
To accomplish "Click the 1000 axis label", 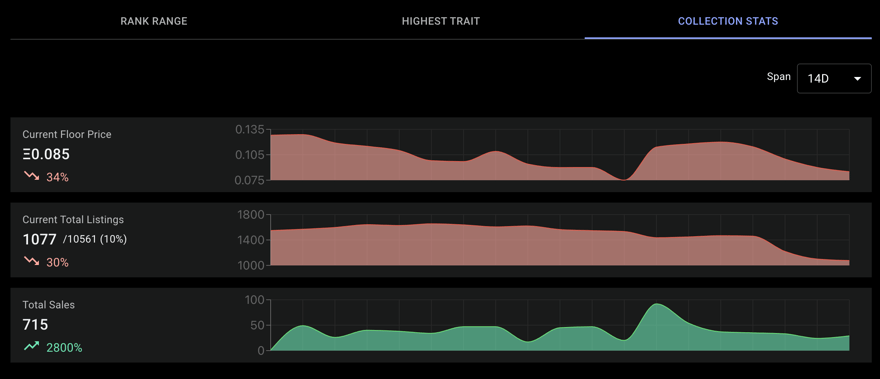I will (251, 265).
